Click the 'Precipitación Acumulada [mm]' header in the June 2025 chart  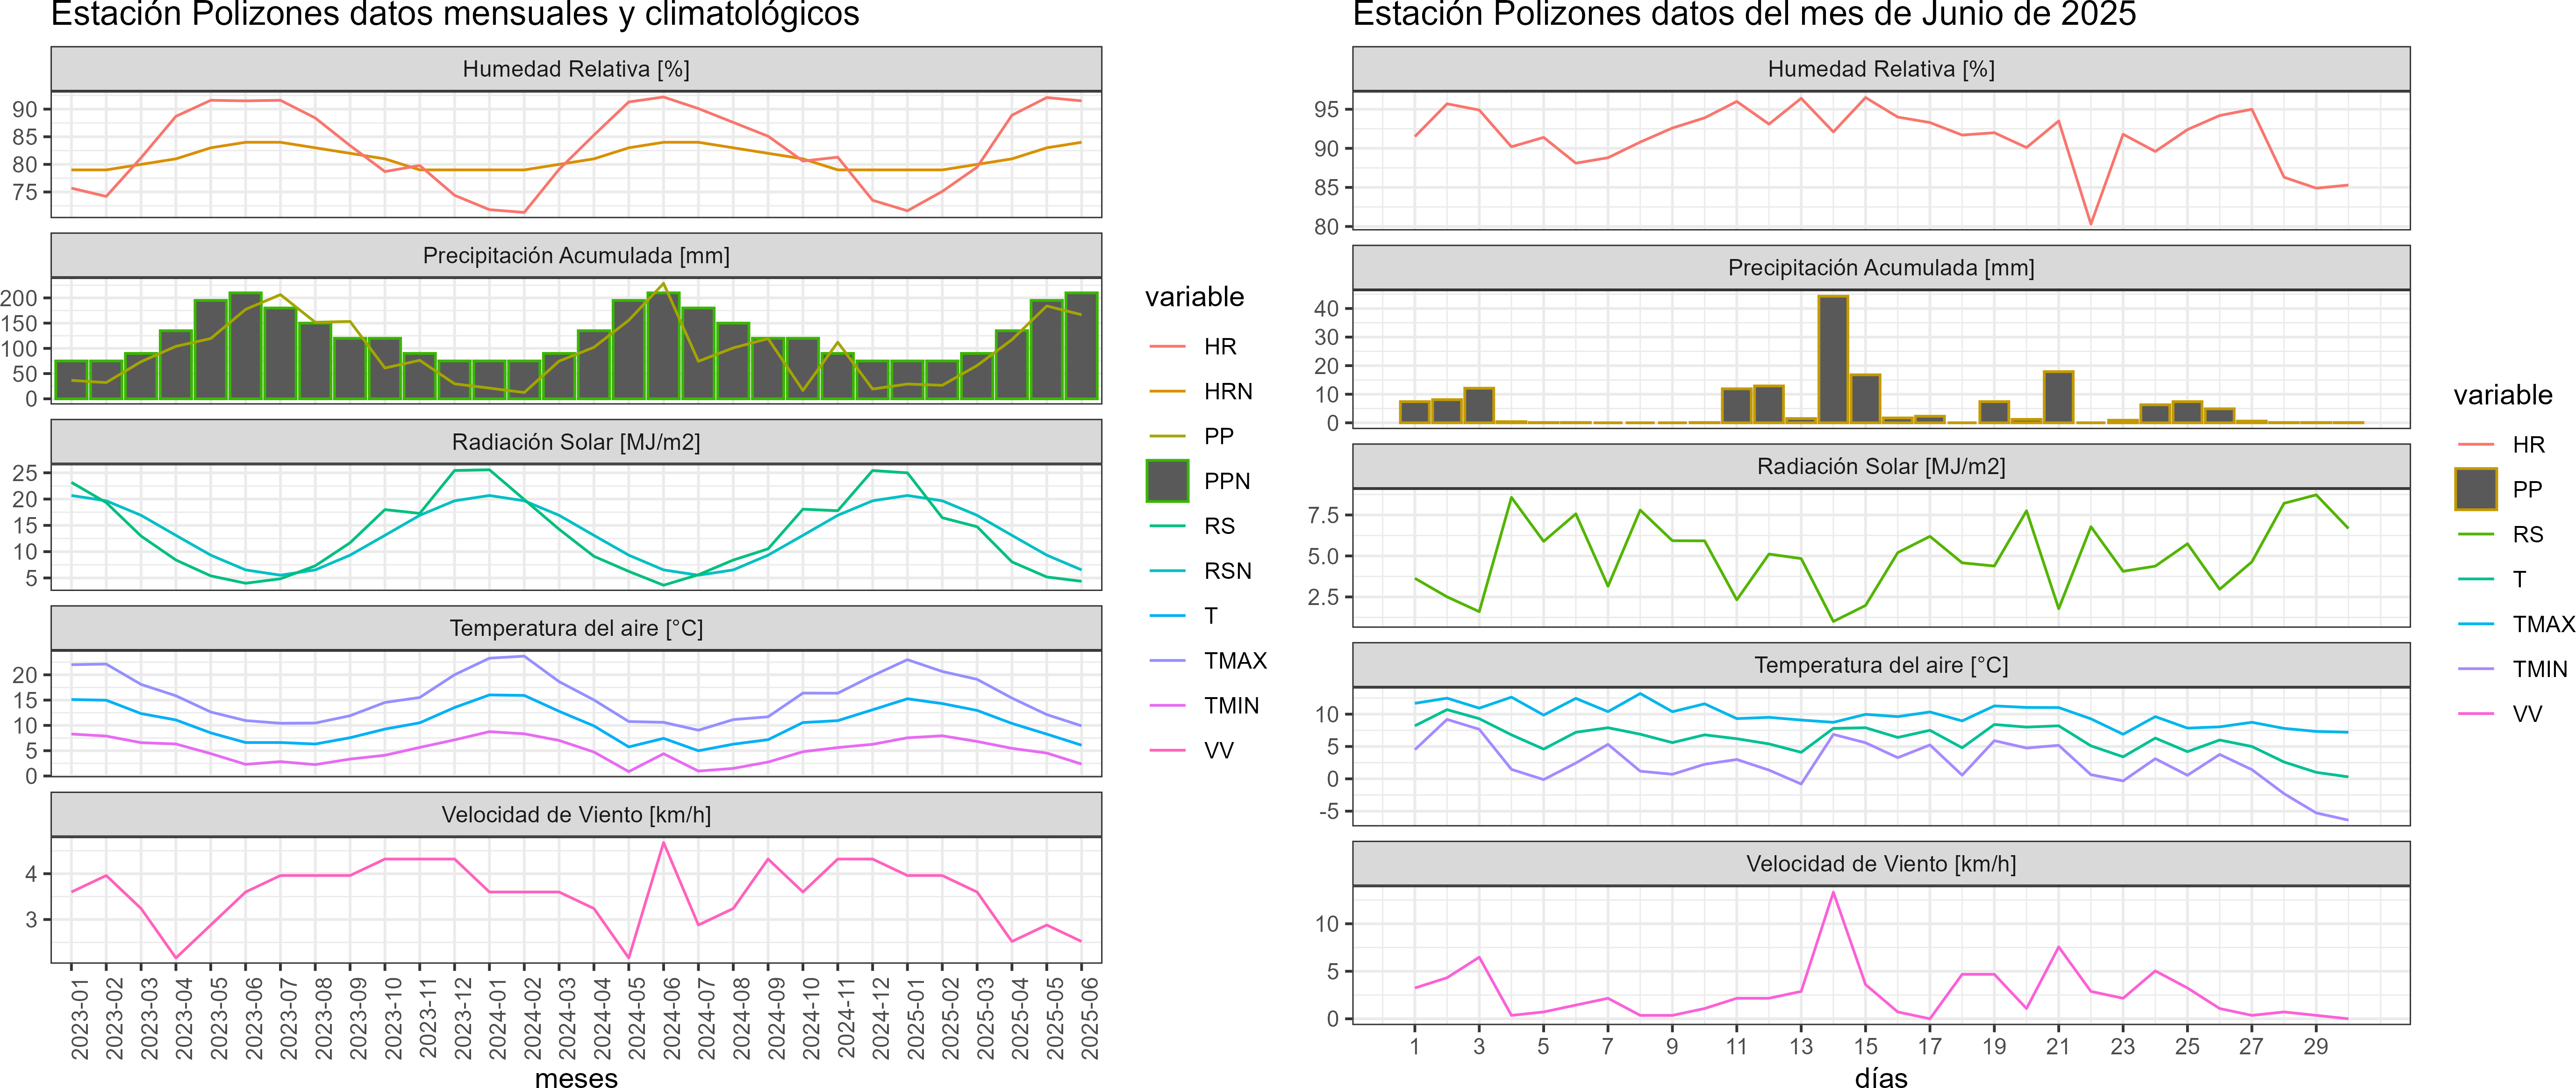(x=1881, y=268)
